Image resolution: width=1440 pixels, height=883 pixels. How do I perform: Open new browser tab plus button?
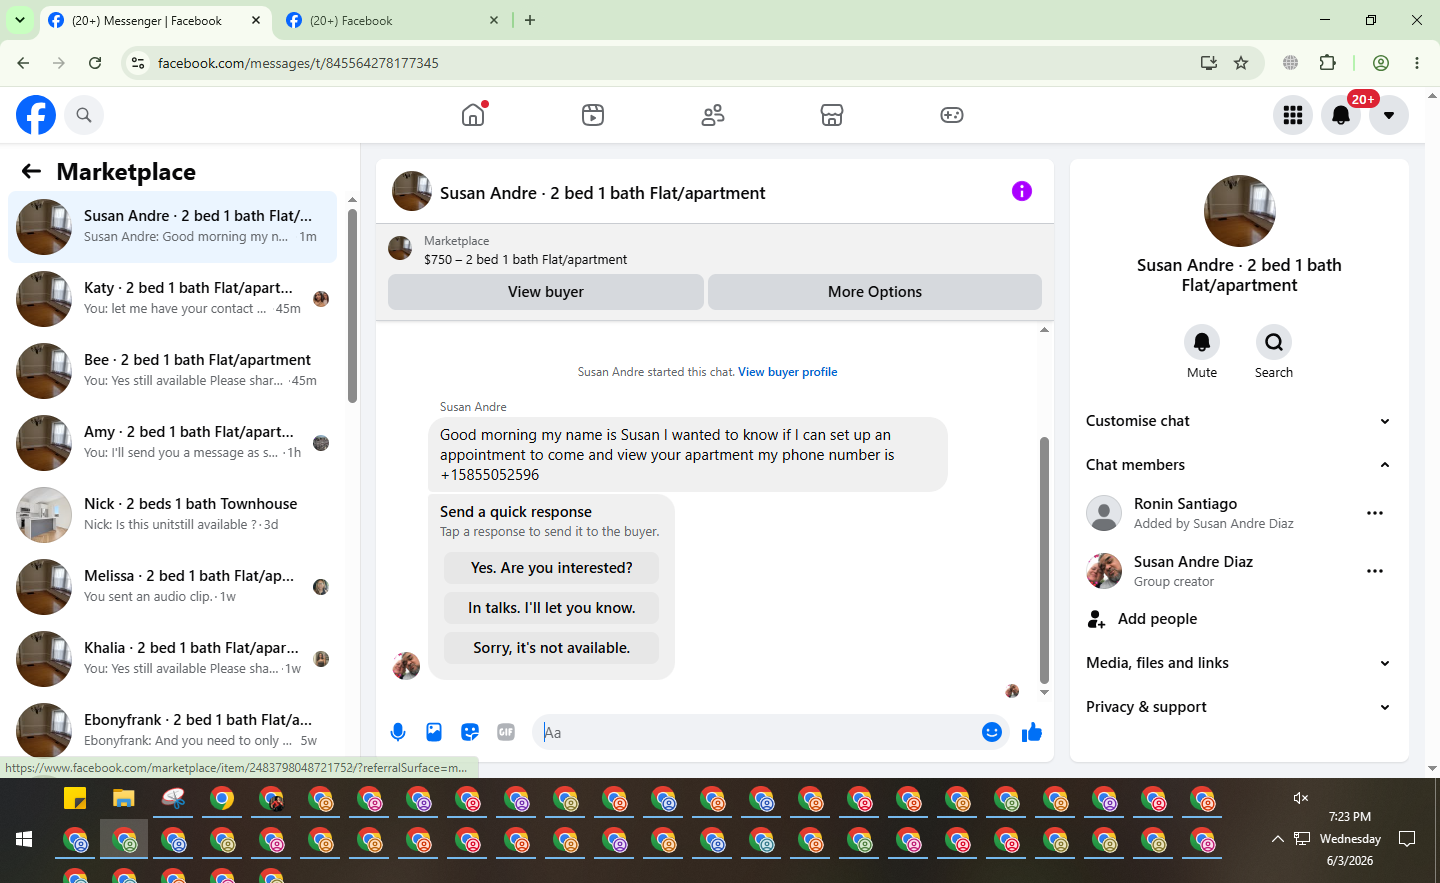coord(530,20)
